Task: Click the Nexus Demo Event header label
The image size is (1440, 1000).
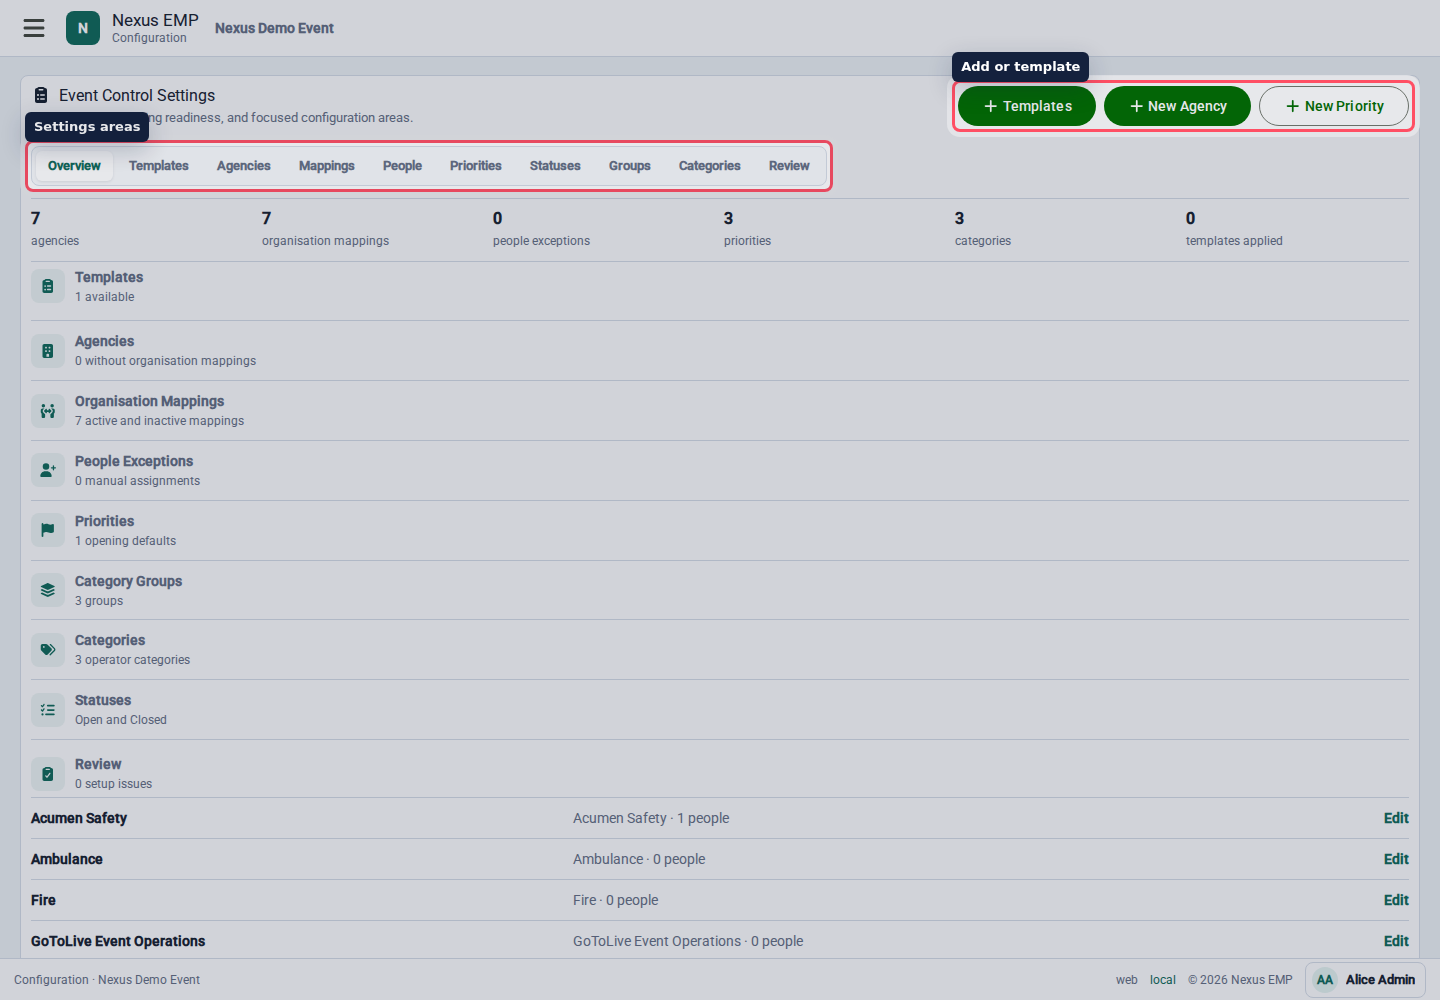Action: pos(274,28)
